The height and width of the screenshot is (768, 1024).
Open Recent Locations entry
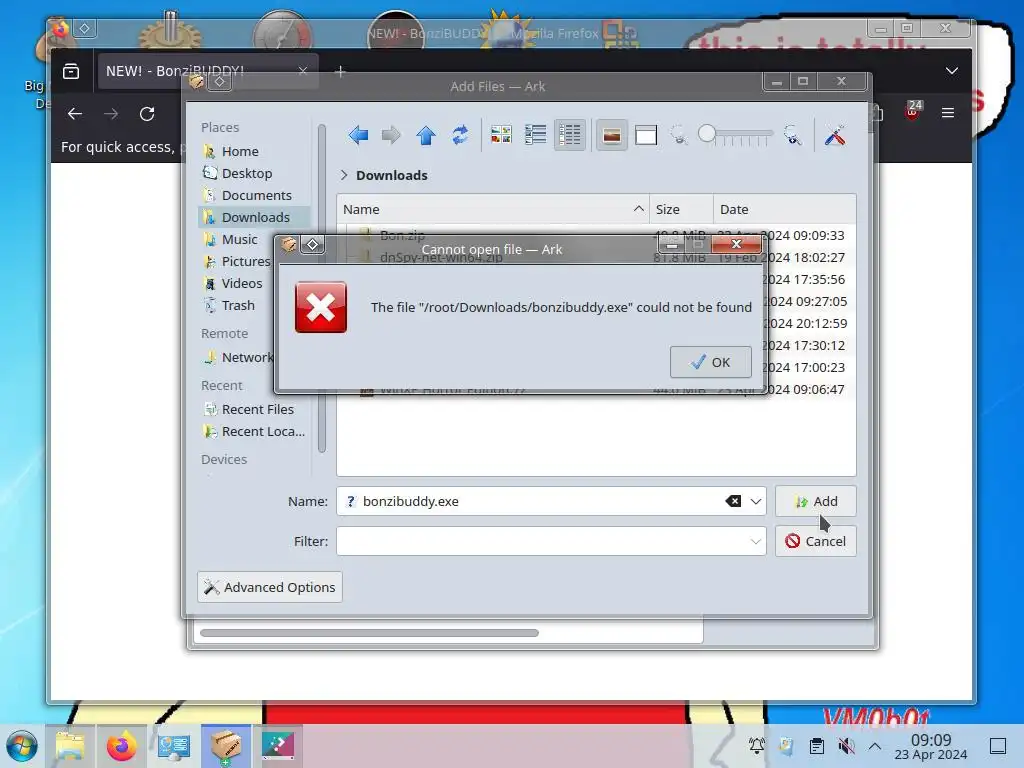click(253, 432)
